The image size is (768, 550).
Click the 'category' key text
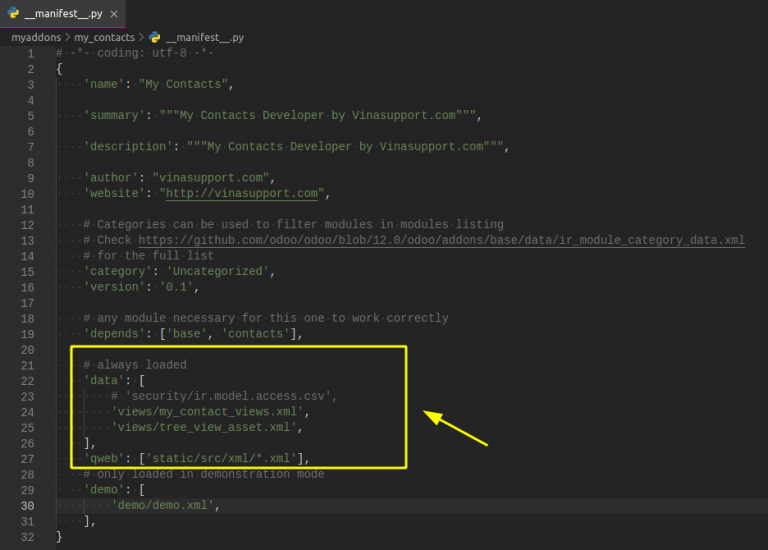coord(118,271)
